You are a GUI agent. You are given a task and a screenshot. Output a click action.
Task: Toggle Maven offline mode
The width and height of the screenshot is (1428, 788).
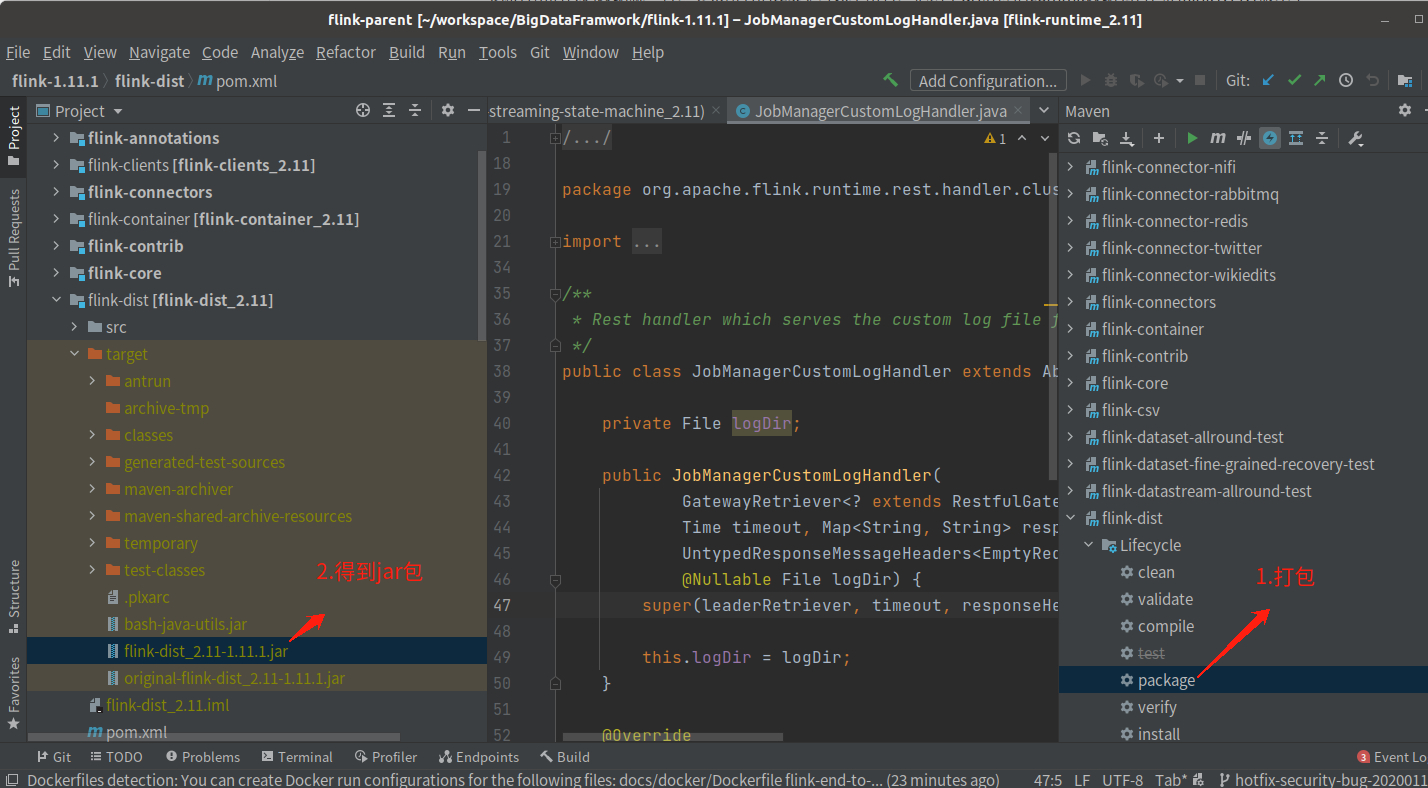1244,138
